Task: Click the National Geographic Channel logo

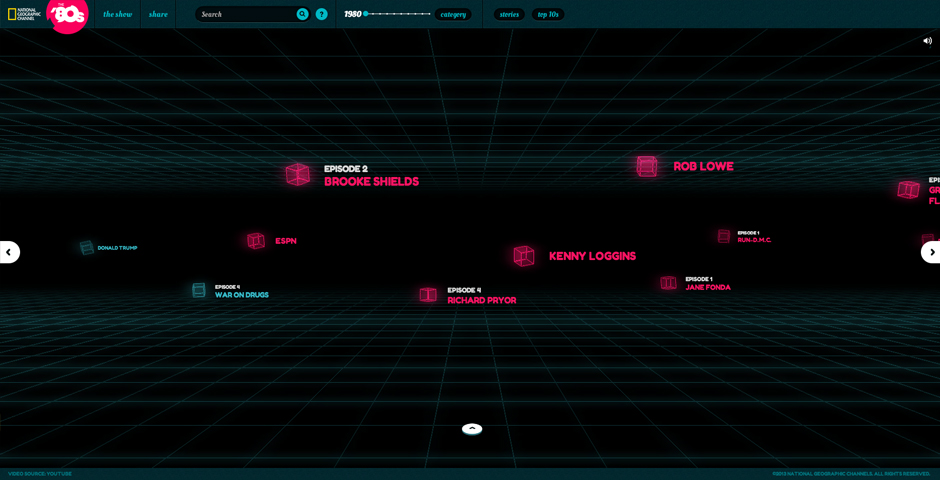Action: [24, 14]
